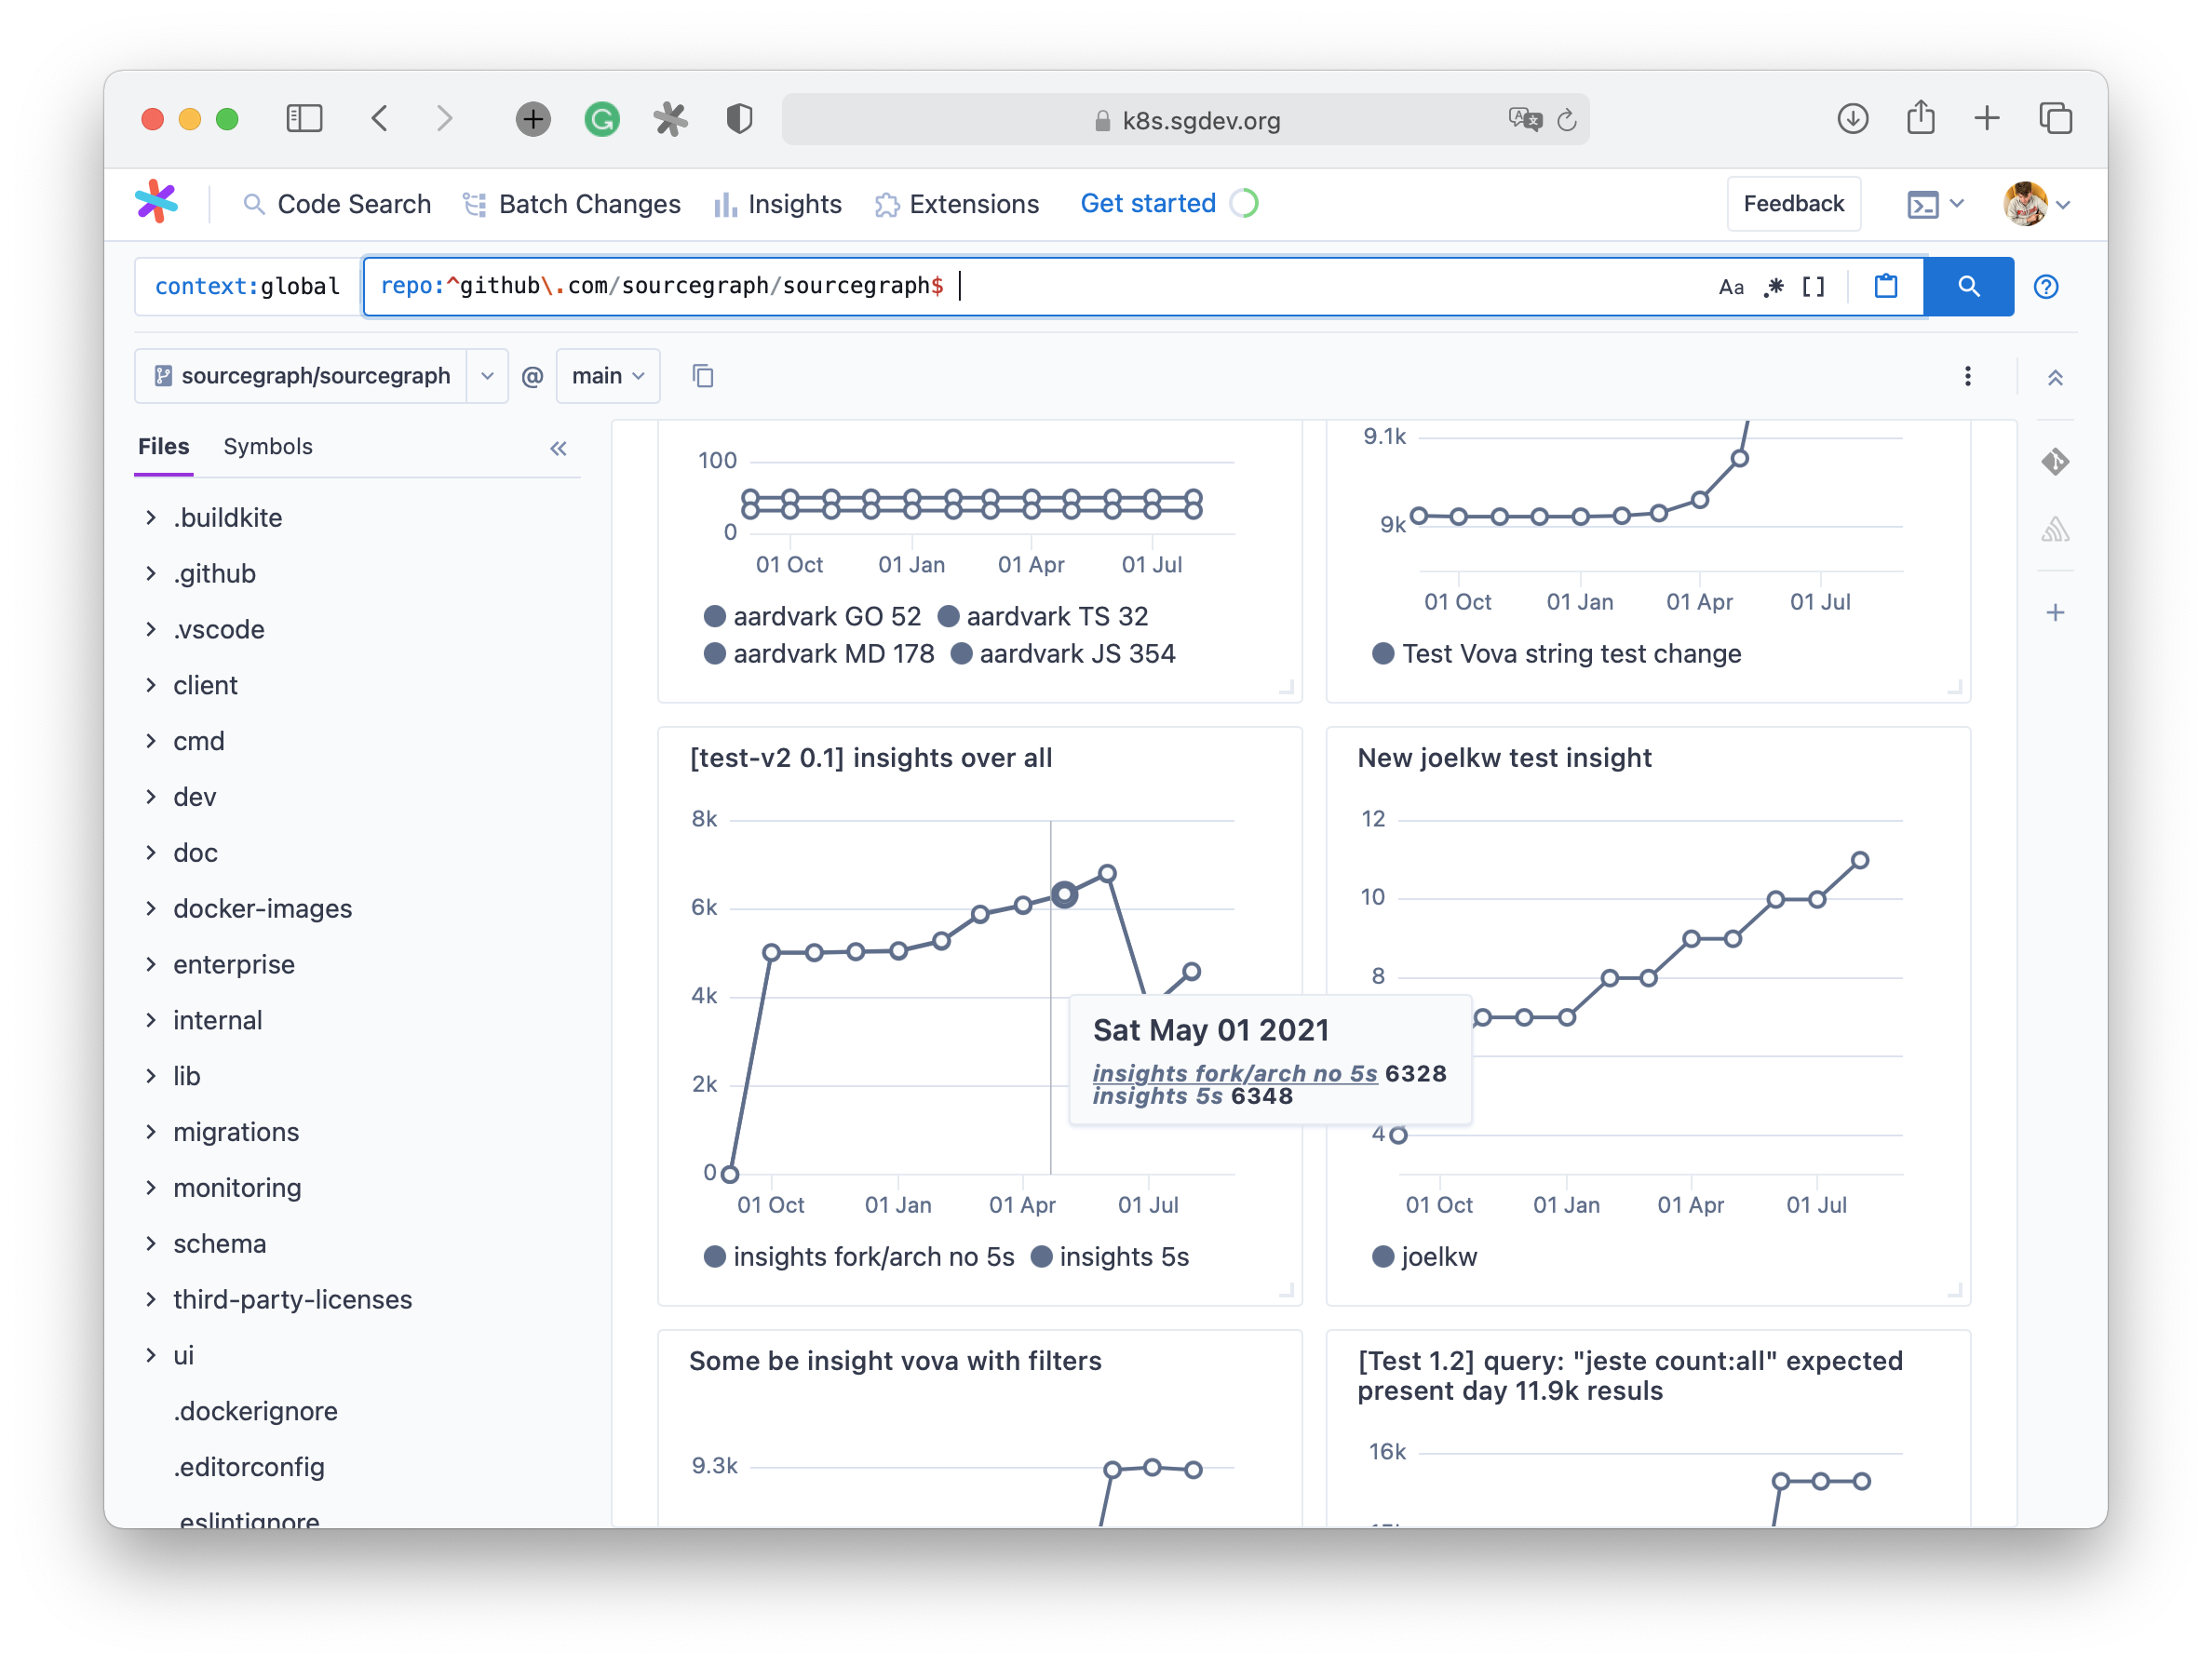Screen dimensions: 2212x1666
Task: Click the Sourcegraph logo icon
Action: [x=156, y=203]
